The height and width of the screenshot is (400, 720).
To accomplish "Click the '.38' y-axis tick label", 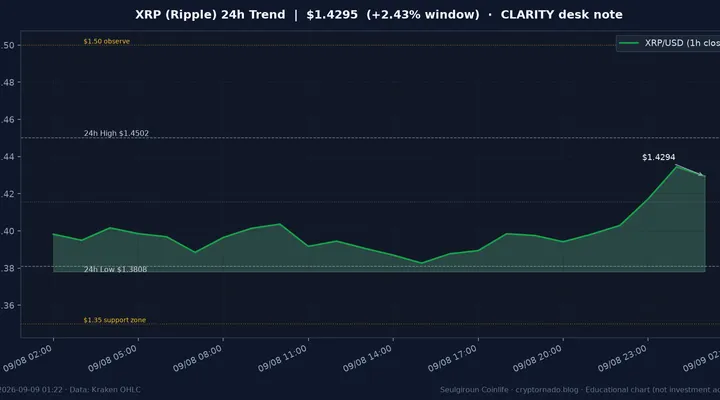I will [x=8, y=268].
